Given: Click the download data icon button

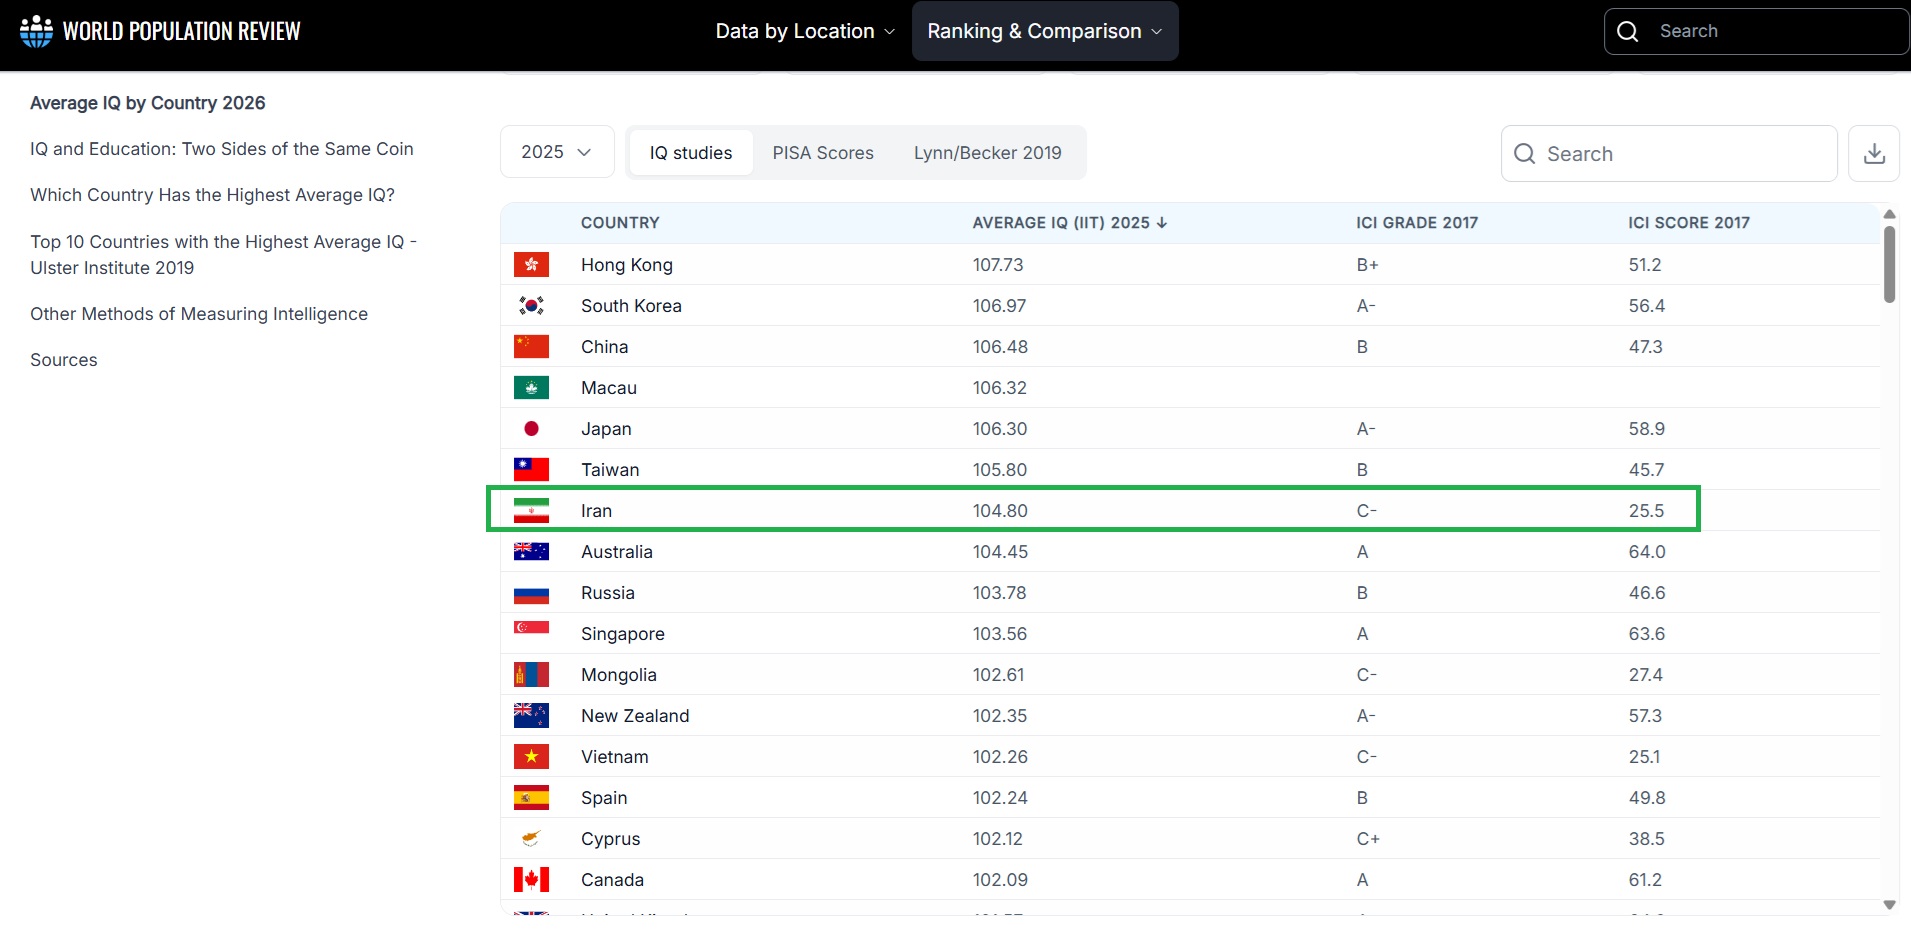Looking at the screenshot, I should (x=1874, y=153).
